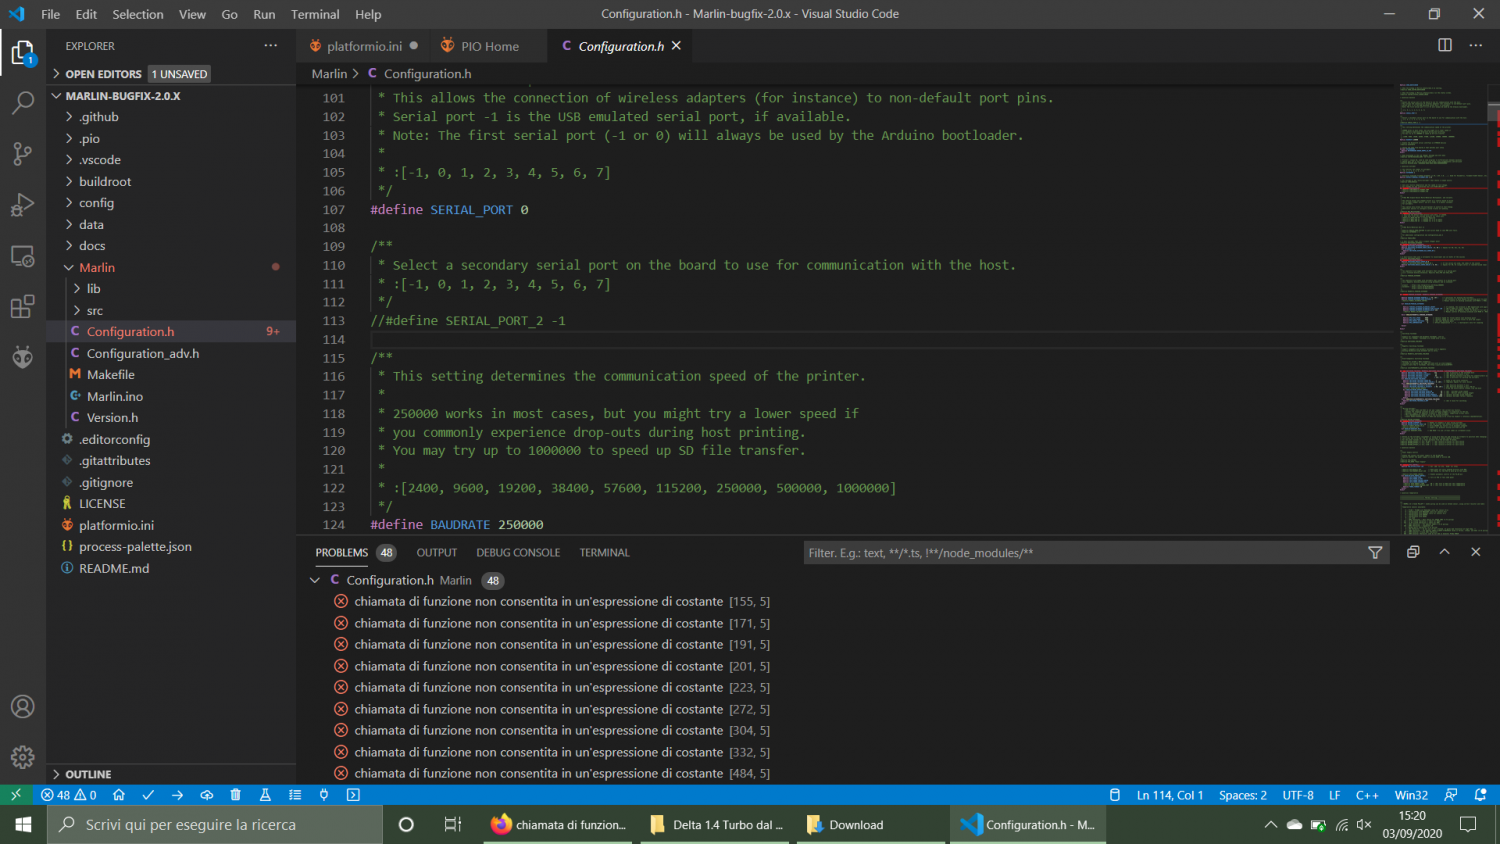Viewport: 1500px width, 844px height.
Task: Click the PlatformIO Upload to remote cloud icon
Action: point(207,795)
